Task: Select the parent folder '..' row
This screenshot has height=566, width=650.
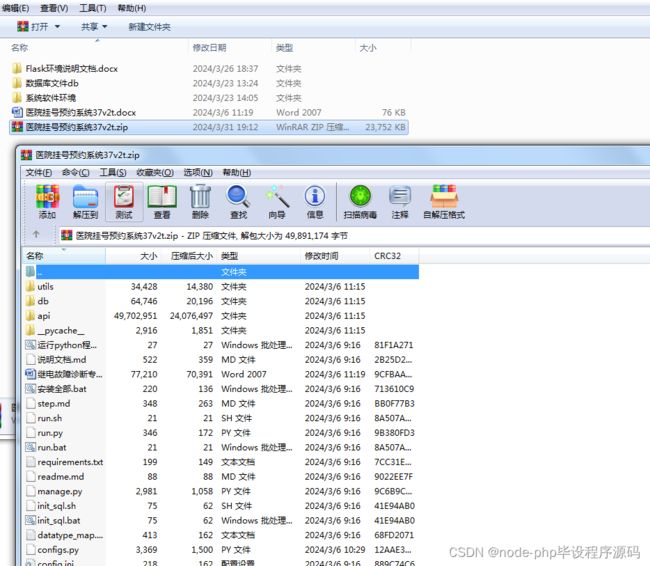Action: click(x=221, y=272)
